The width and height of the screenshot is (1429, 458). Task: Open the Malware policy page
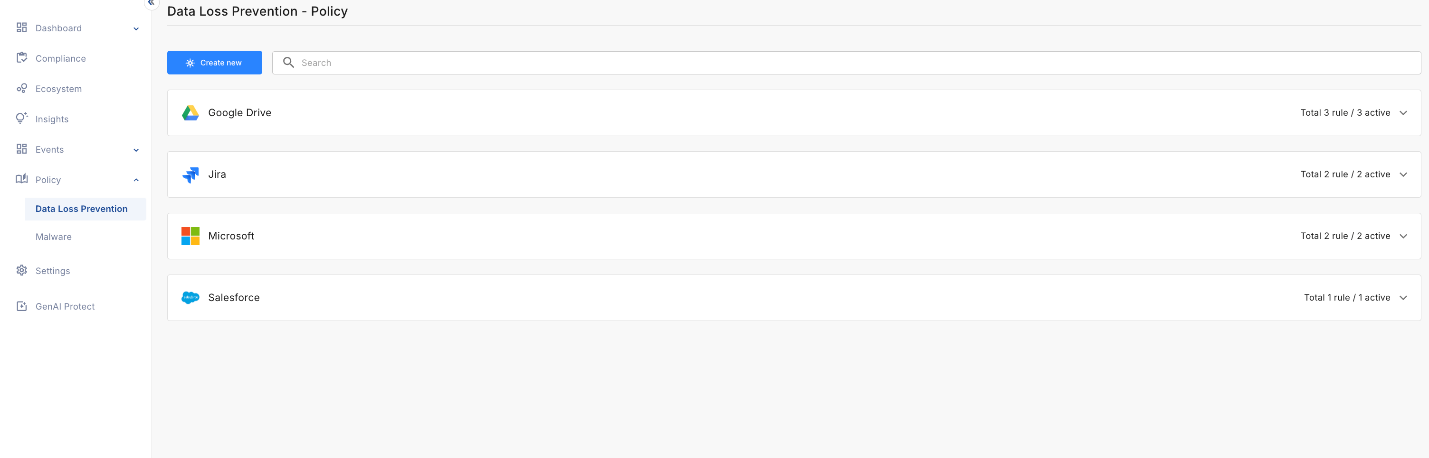tap(53, 237)
